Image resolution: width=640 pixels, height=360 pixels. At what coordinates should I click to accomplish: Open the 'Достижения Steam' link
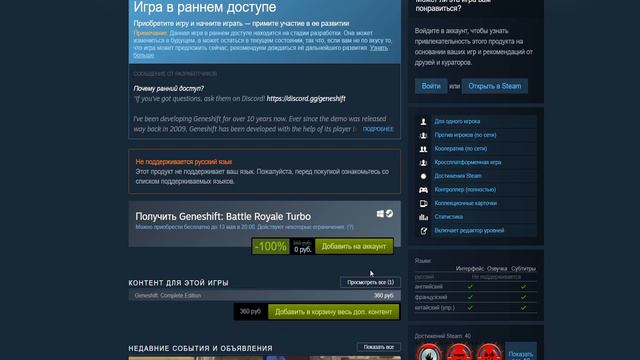[458, 176]
